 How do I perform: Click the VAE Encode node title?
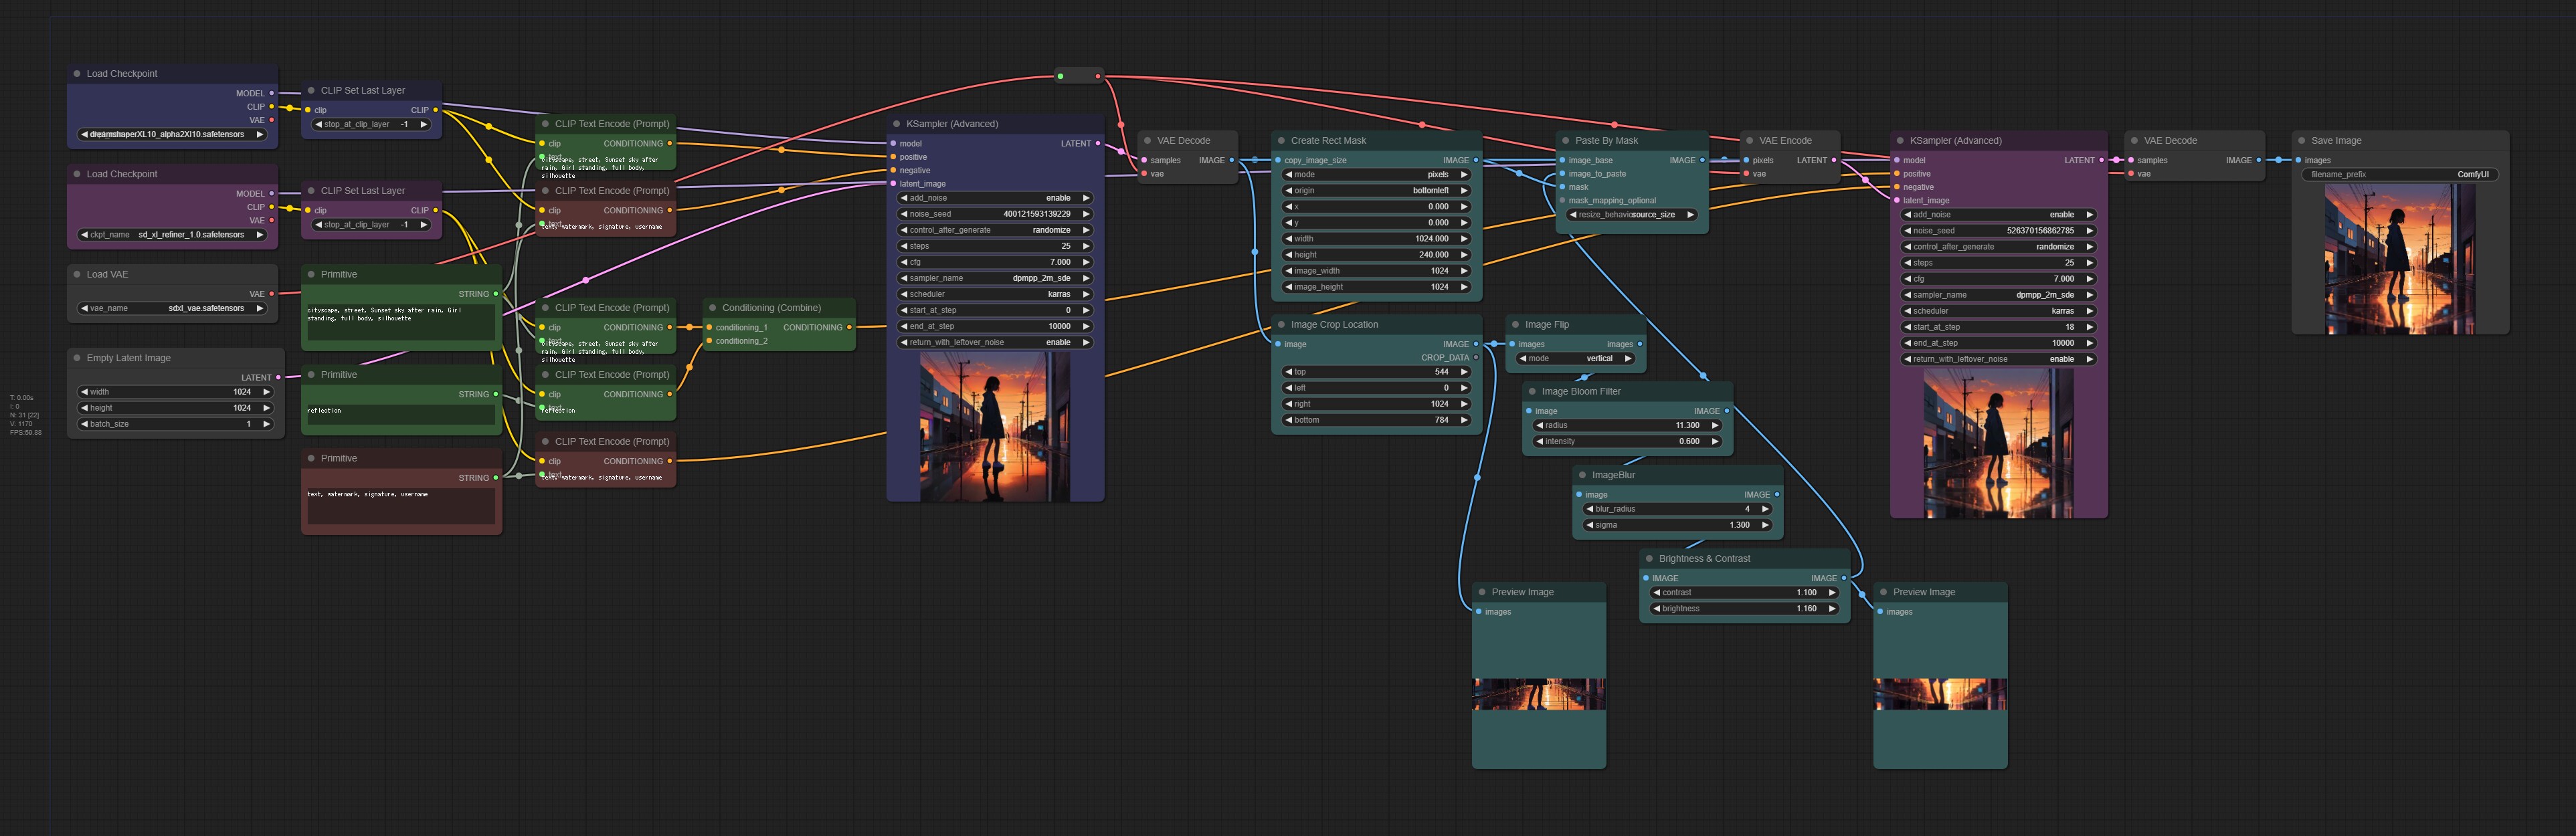click(1785, 141)
